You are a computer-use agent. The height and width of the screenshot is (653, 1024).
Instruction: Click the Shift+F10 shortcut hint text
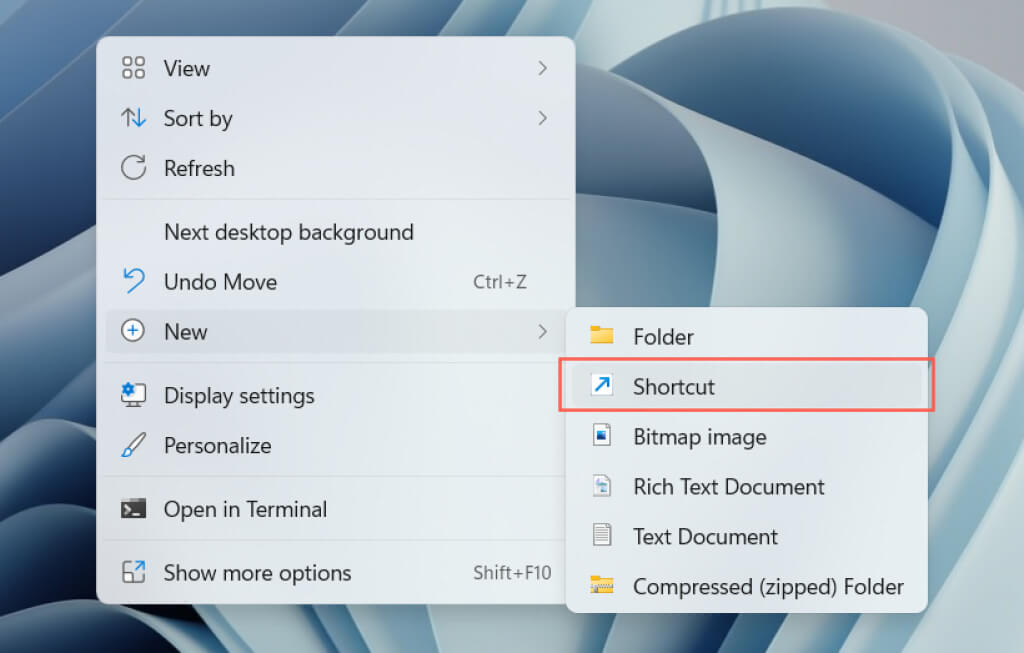click(512, 573)
